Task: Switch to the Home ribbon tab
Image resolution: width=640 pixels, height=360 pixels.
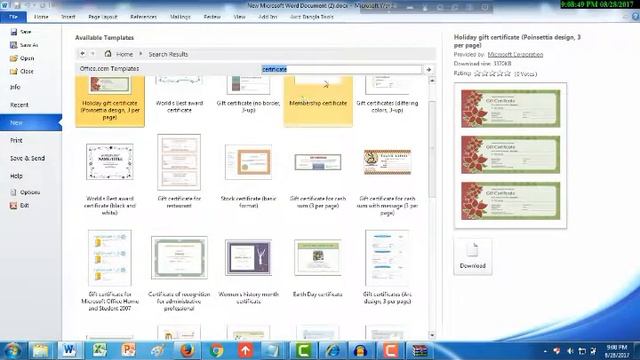Action: (x=41, y=17)
